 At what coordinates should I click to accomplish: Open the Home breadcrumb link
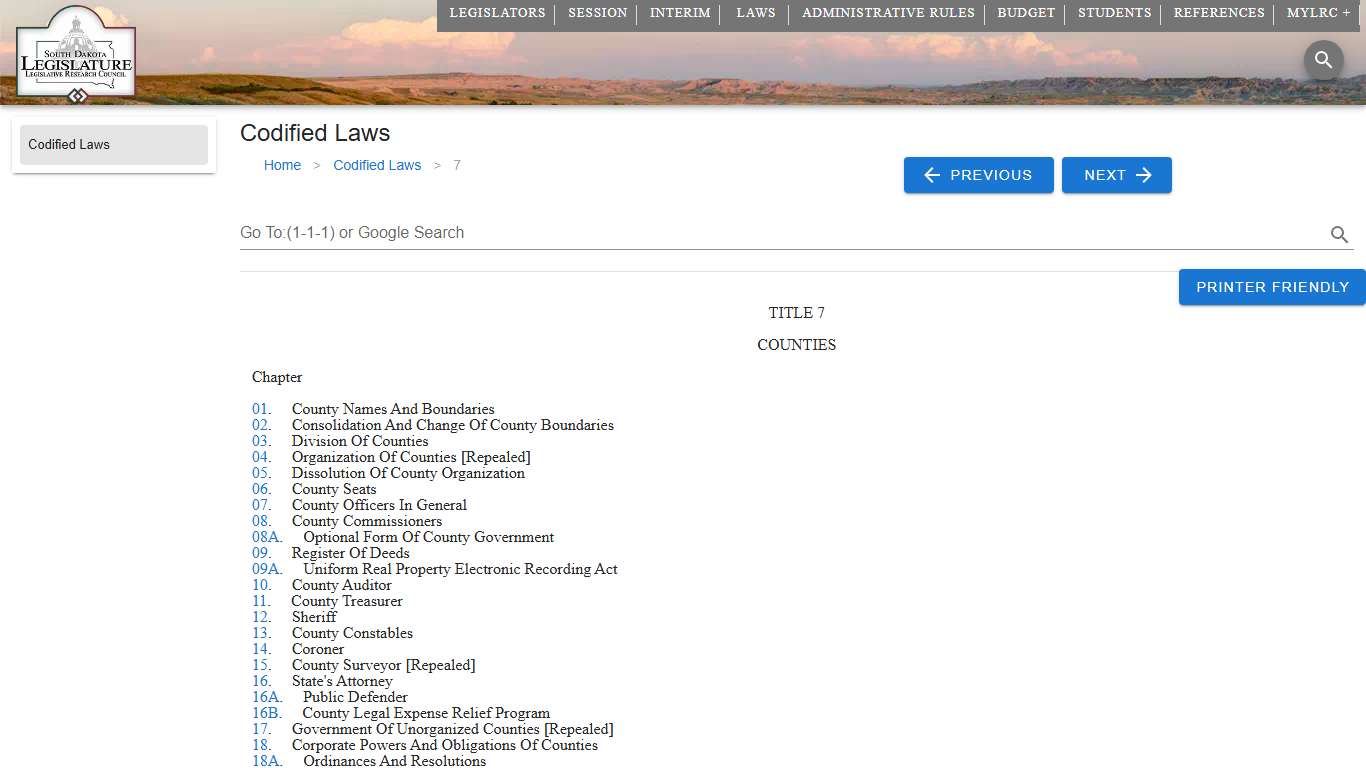[282, 165]
